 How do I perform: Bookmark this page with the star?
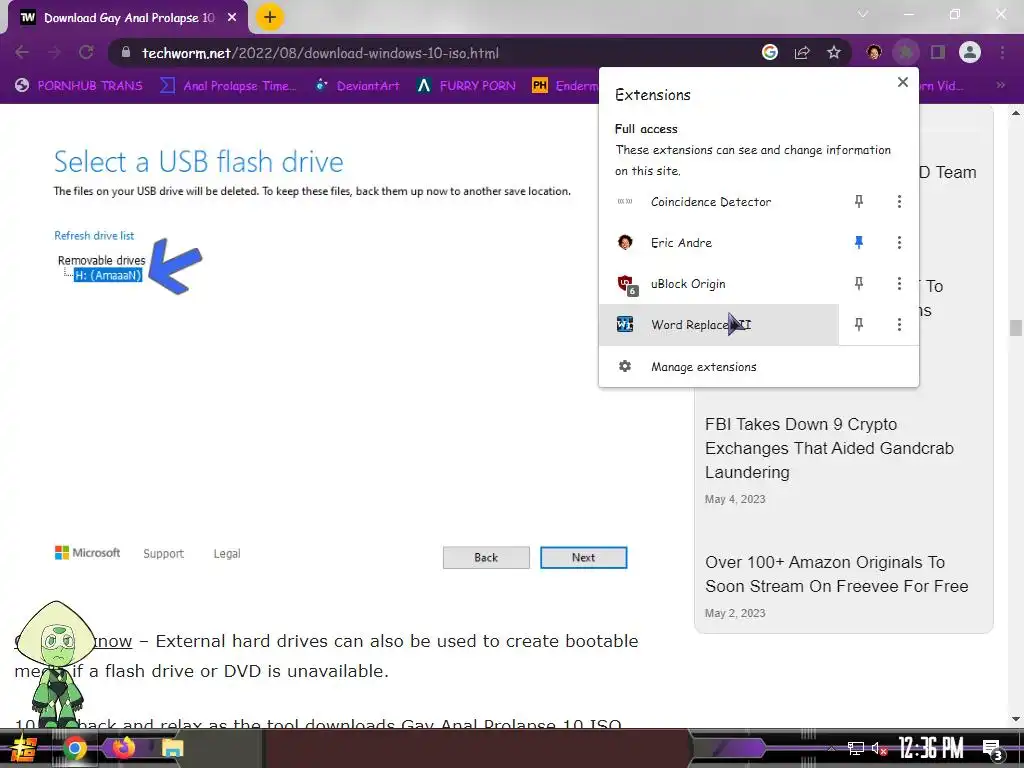(834, 52)
